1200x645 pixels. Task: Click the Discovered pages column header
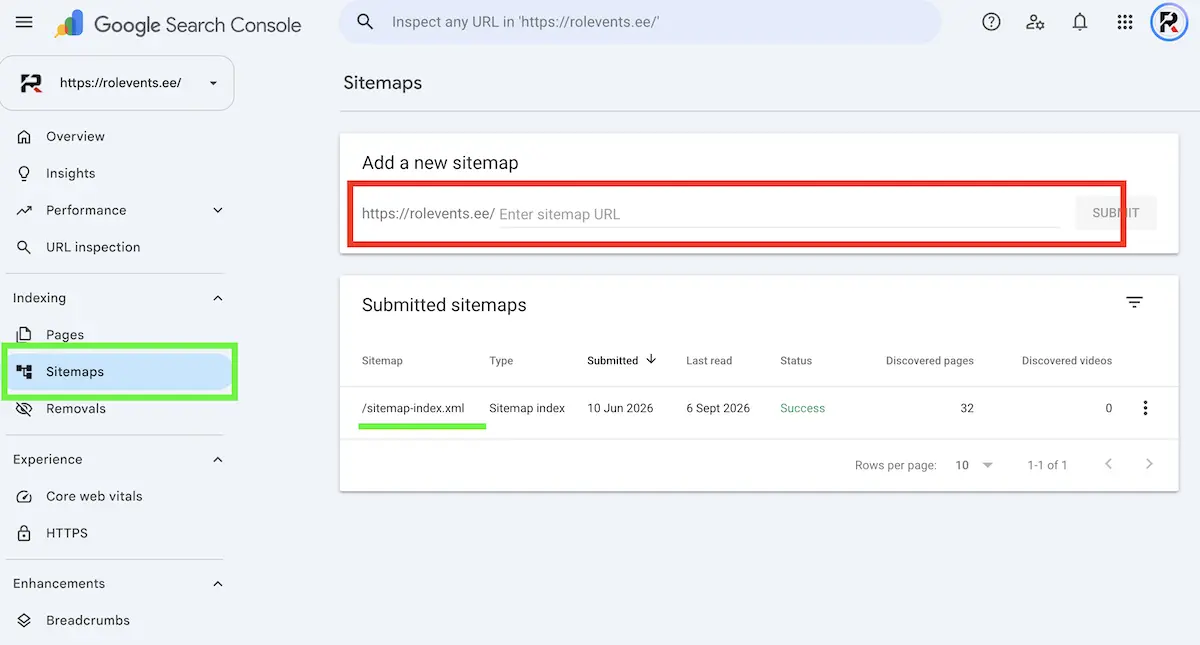tap(929, 361)
